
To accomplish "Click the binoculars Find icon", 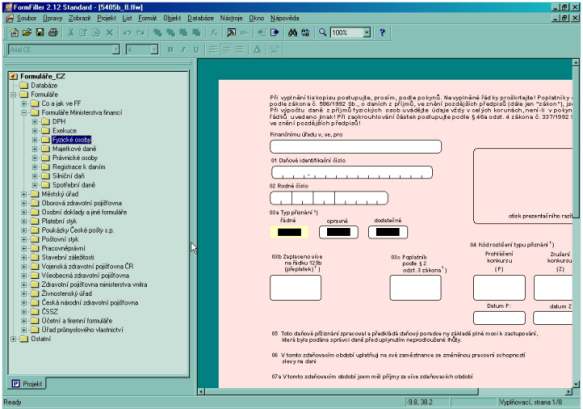I will point(293,33).
